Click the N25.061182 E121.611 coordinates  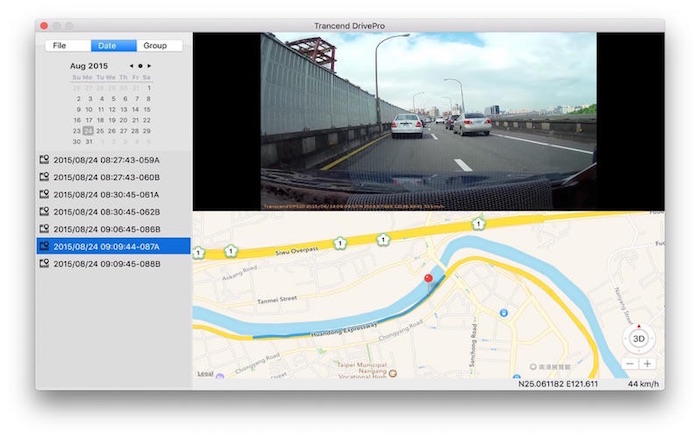[558, 384]
